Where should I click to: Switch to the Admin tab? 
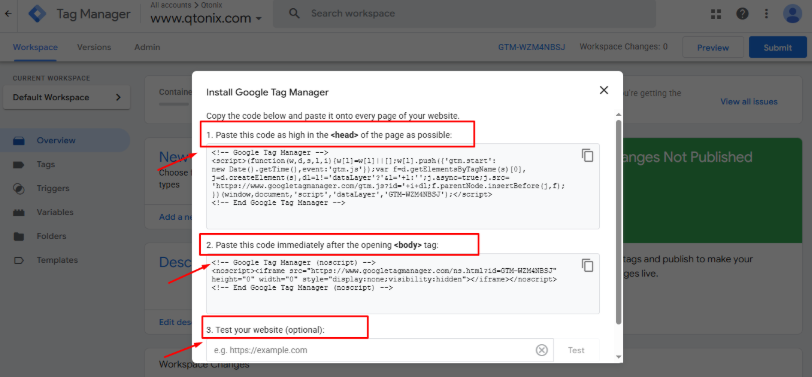click(147, 47)
